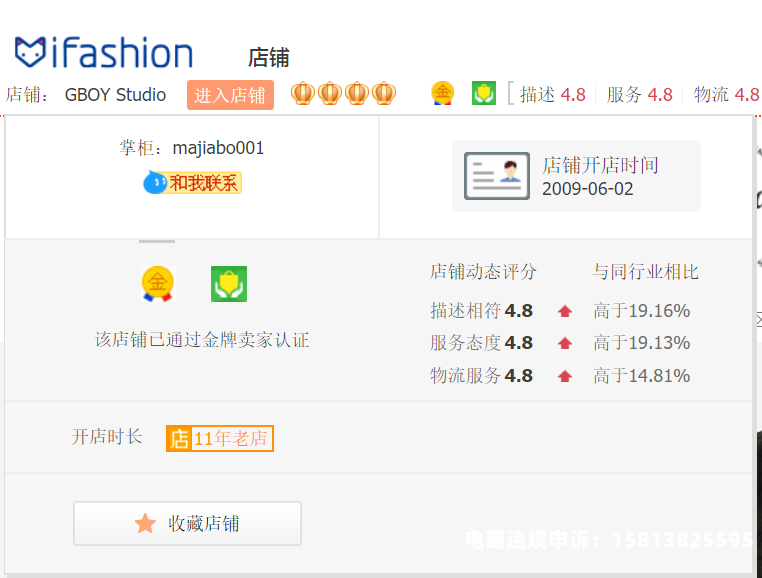
Task: Click the iFashion logo
Action: coord(104,53)
